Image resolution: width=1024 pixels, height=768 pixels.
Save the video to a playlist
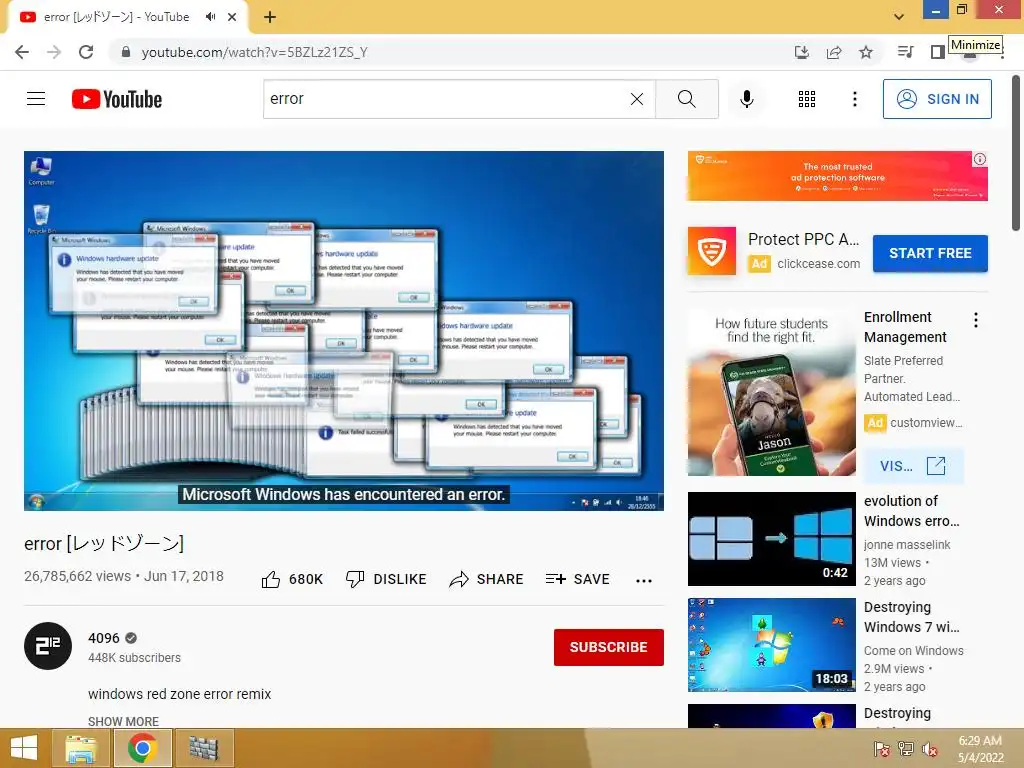[578, 579]
